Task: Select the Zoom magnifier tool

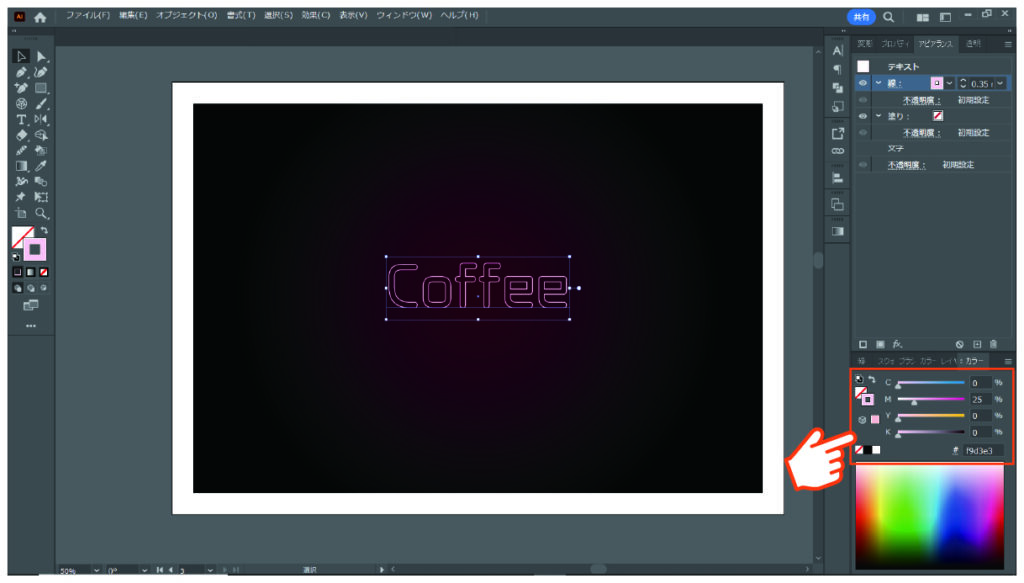Action: 41,213
